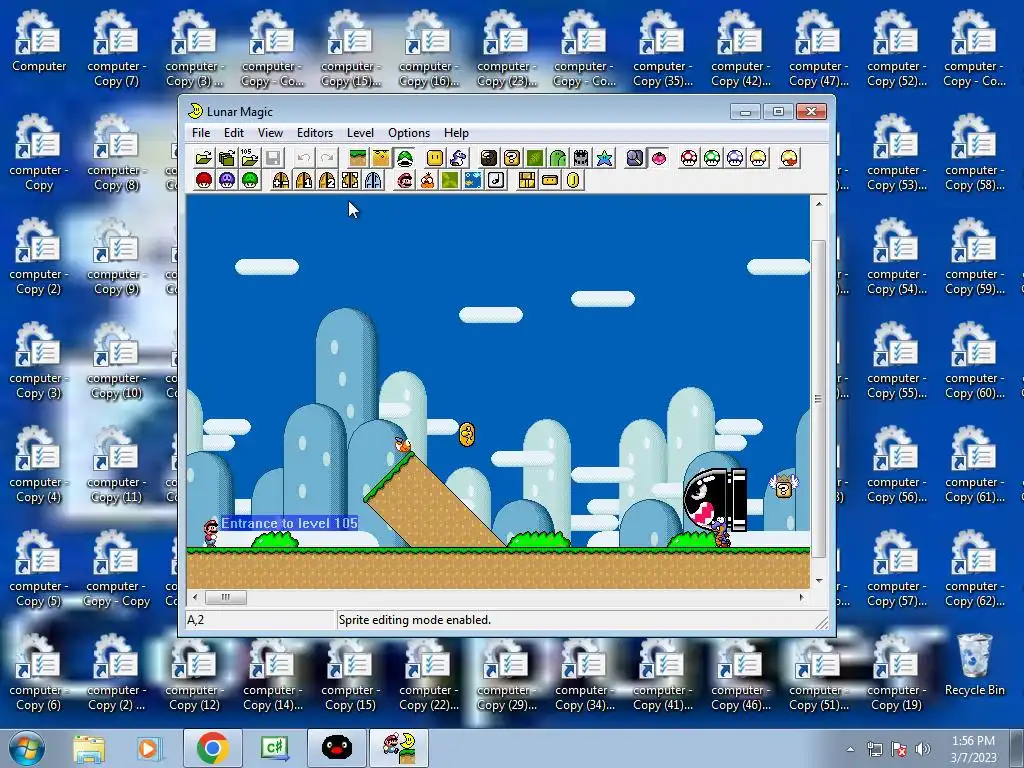Click the orange-white mushroom at toolbar end

pyautogui.click(x=789, y=158)
